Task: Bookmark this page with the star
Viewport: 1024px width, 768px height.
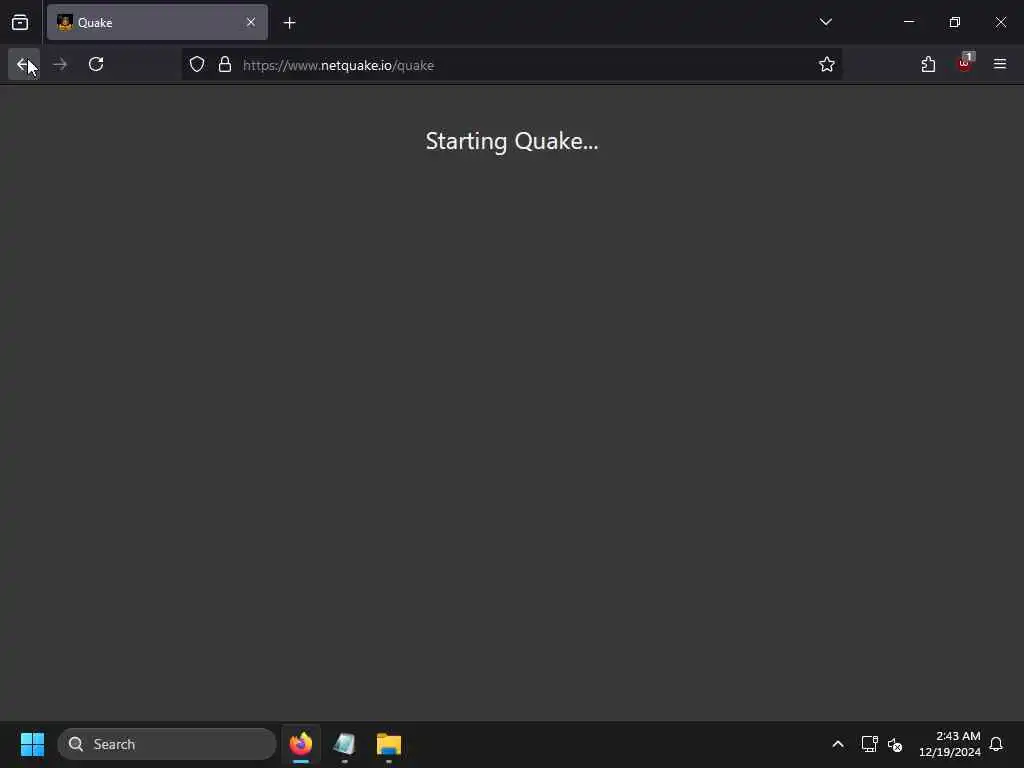Action: [x=826, y=64]
